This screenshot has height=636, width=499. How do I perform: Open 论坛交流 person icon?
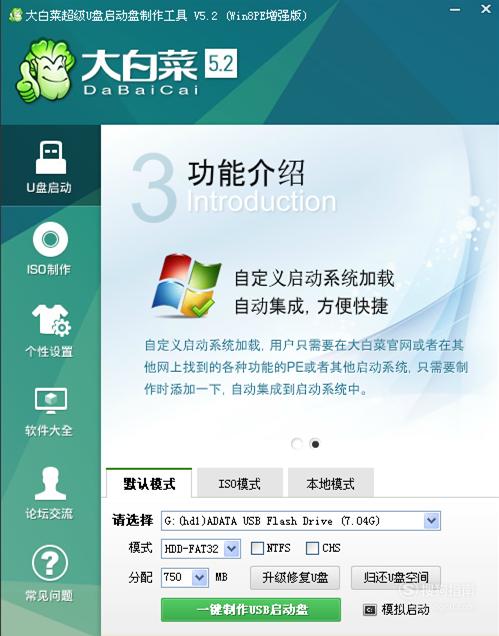tap(50, 483)
